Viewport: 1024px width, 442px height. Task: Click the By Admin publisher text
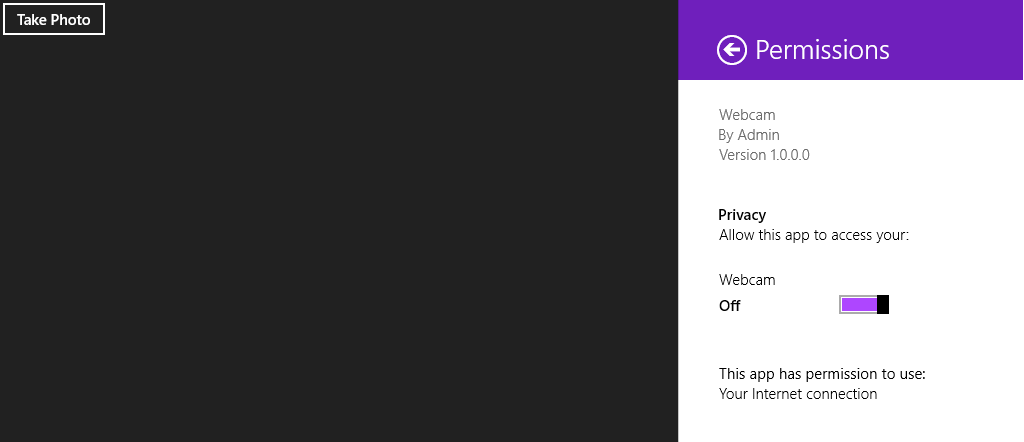click(x=749, y=135)
